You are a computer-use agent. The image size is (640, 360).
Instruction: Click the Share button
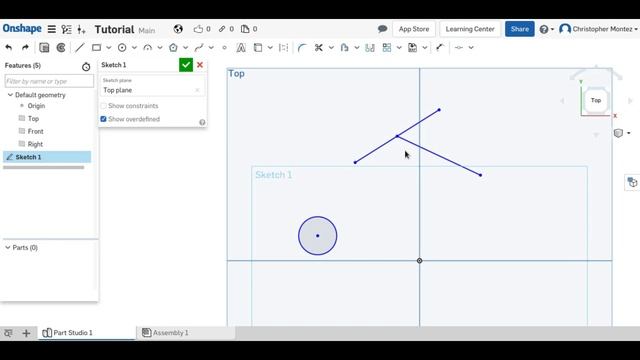tap(520, 29)
